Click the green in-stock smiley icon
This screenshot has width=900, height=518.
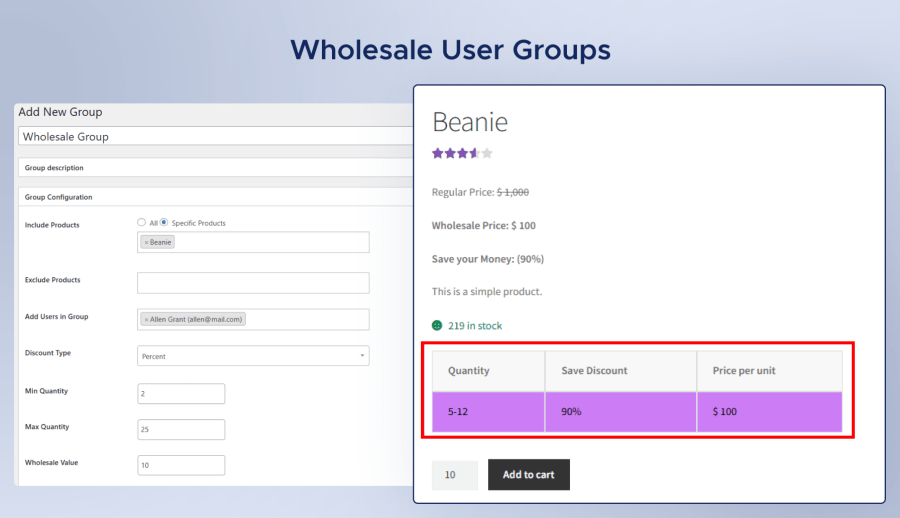coord(437,326)
